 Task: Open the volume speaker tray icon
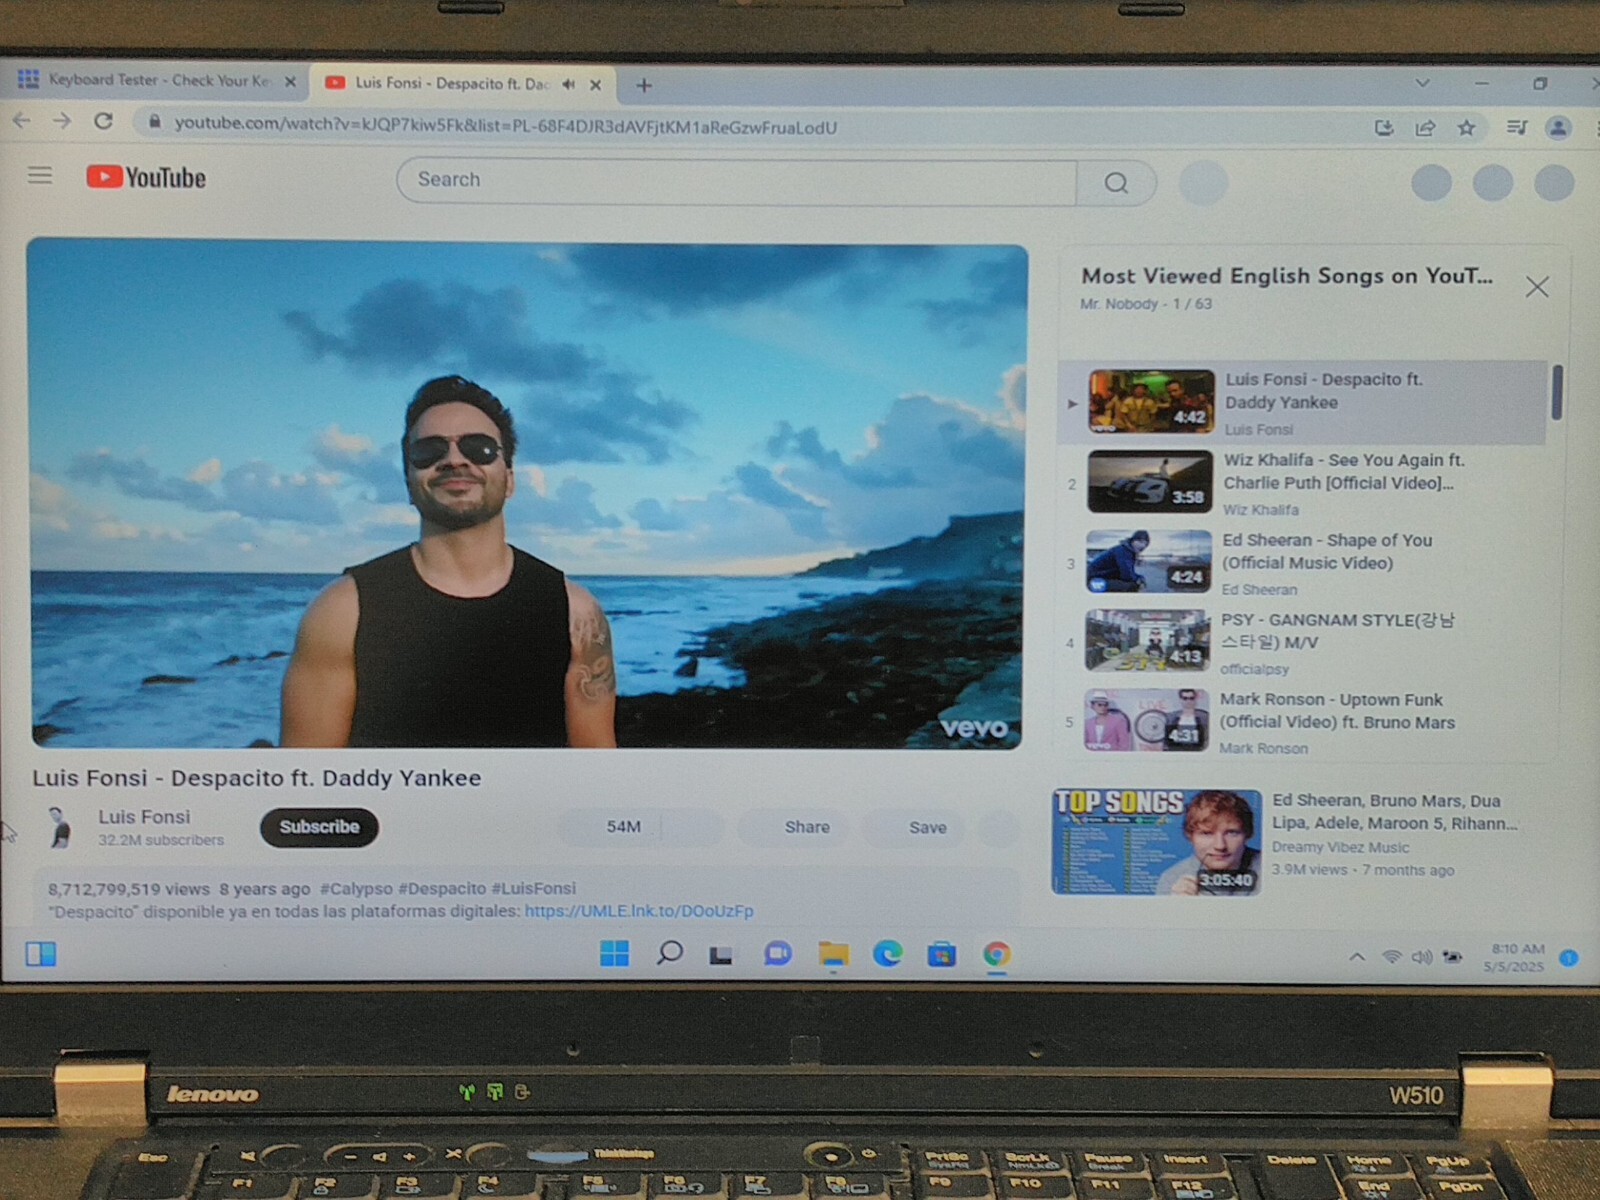point(1421,957)
